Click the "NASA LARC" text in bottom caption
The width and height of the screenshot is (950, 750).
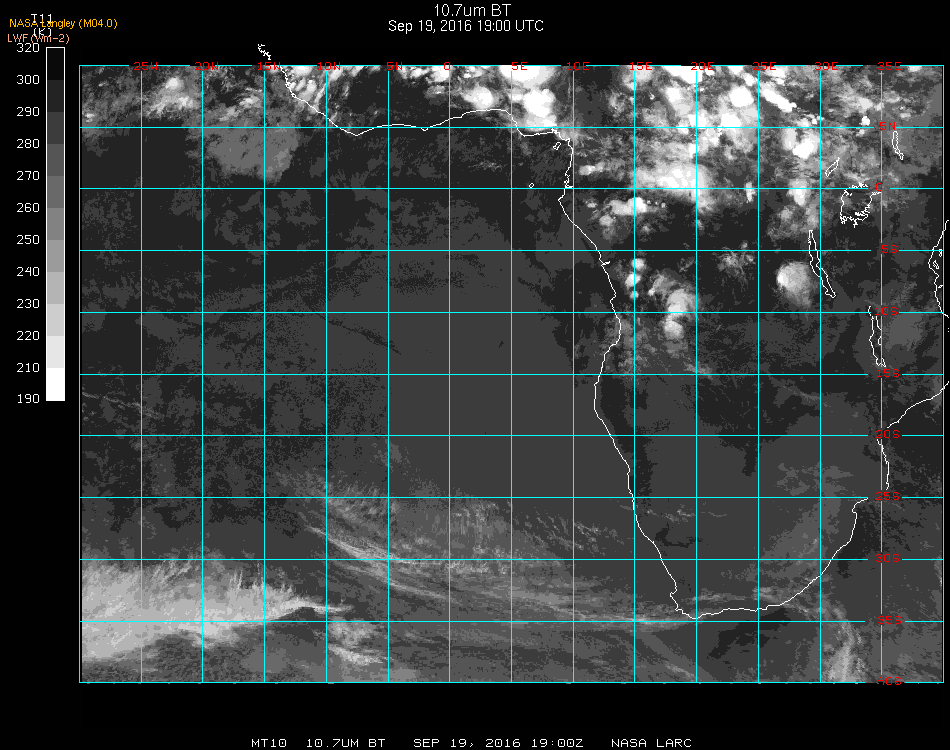[x=651, y=743]
